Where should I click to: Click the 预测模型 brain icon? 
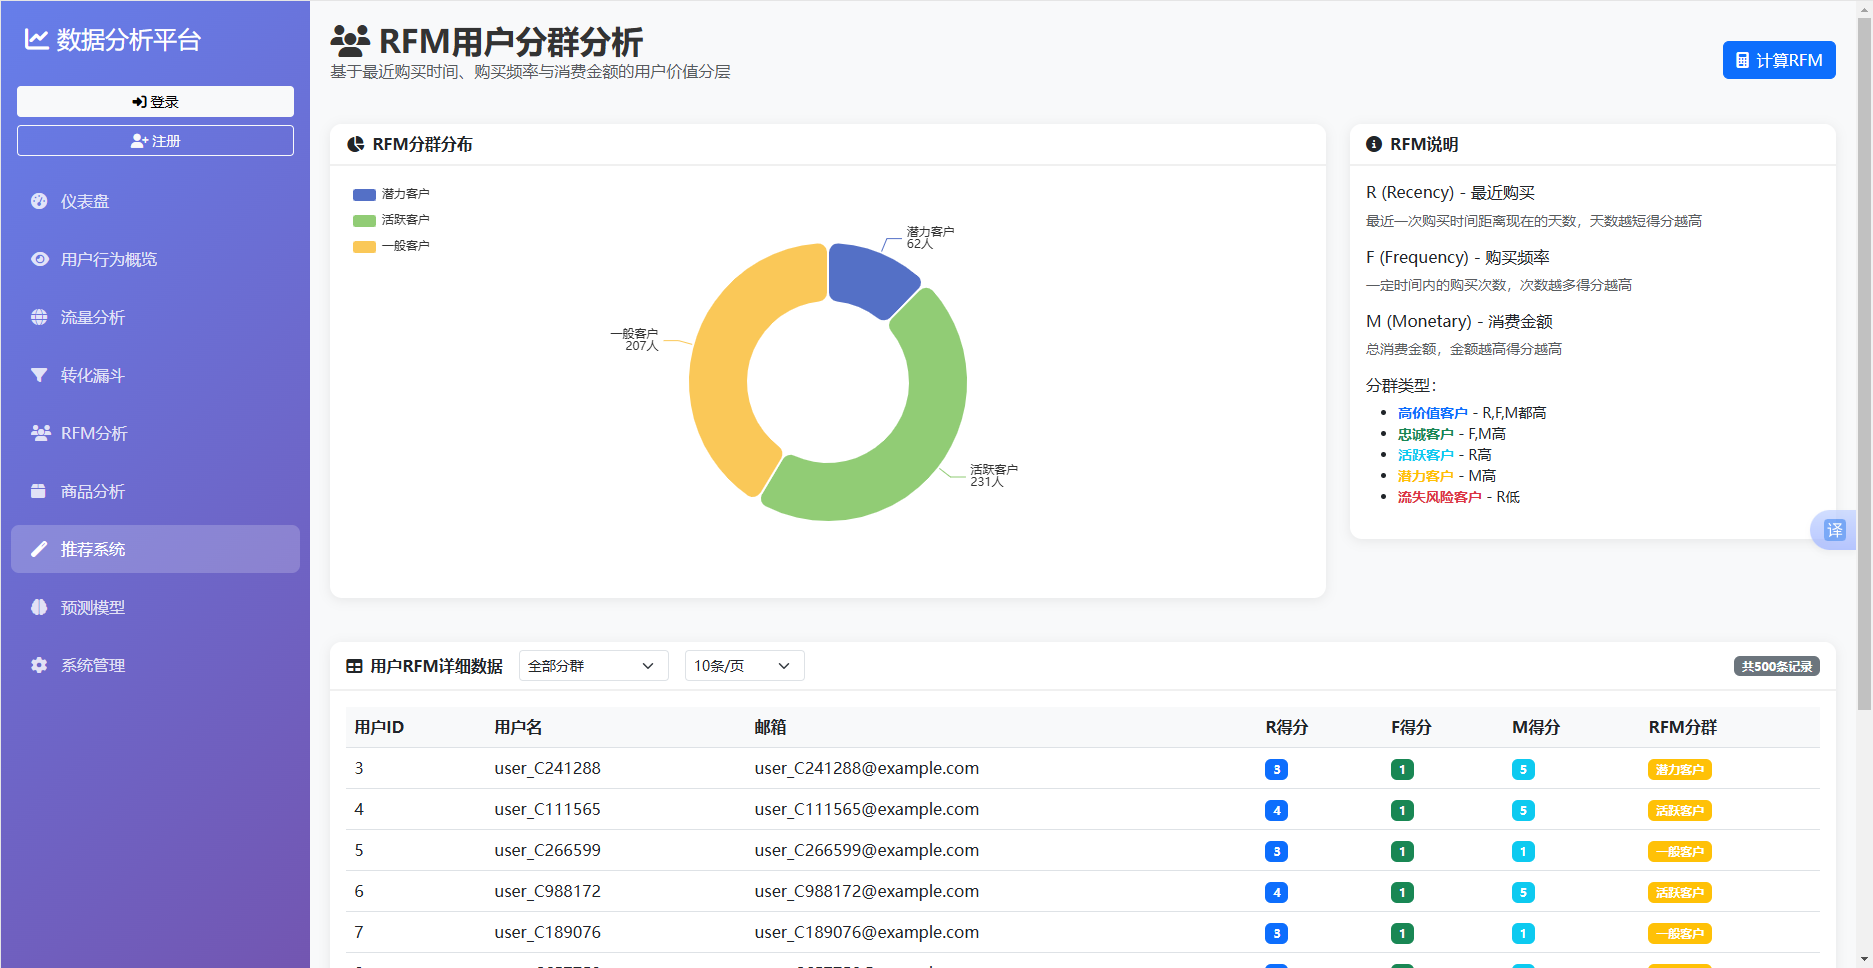(x=39, y=607)
